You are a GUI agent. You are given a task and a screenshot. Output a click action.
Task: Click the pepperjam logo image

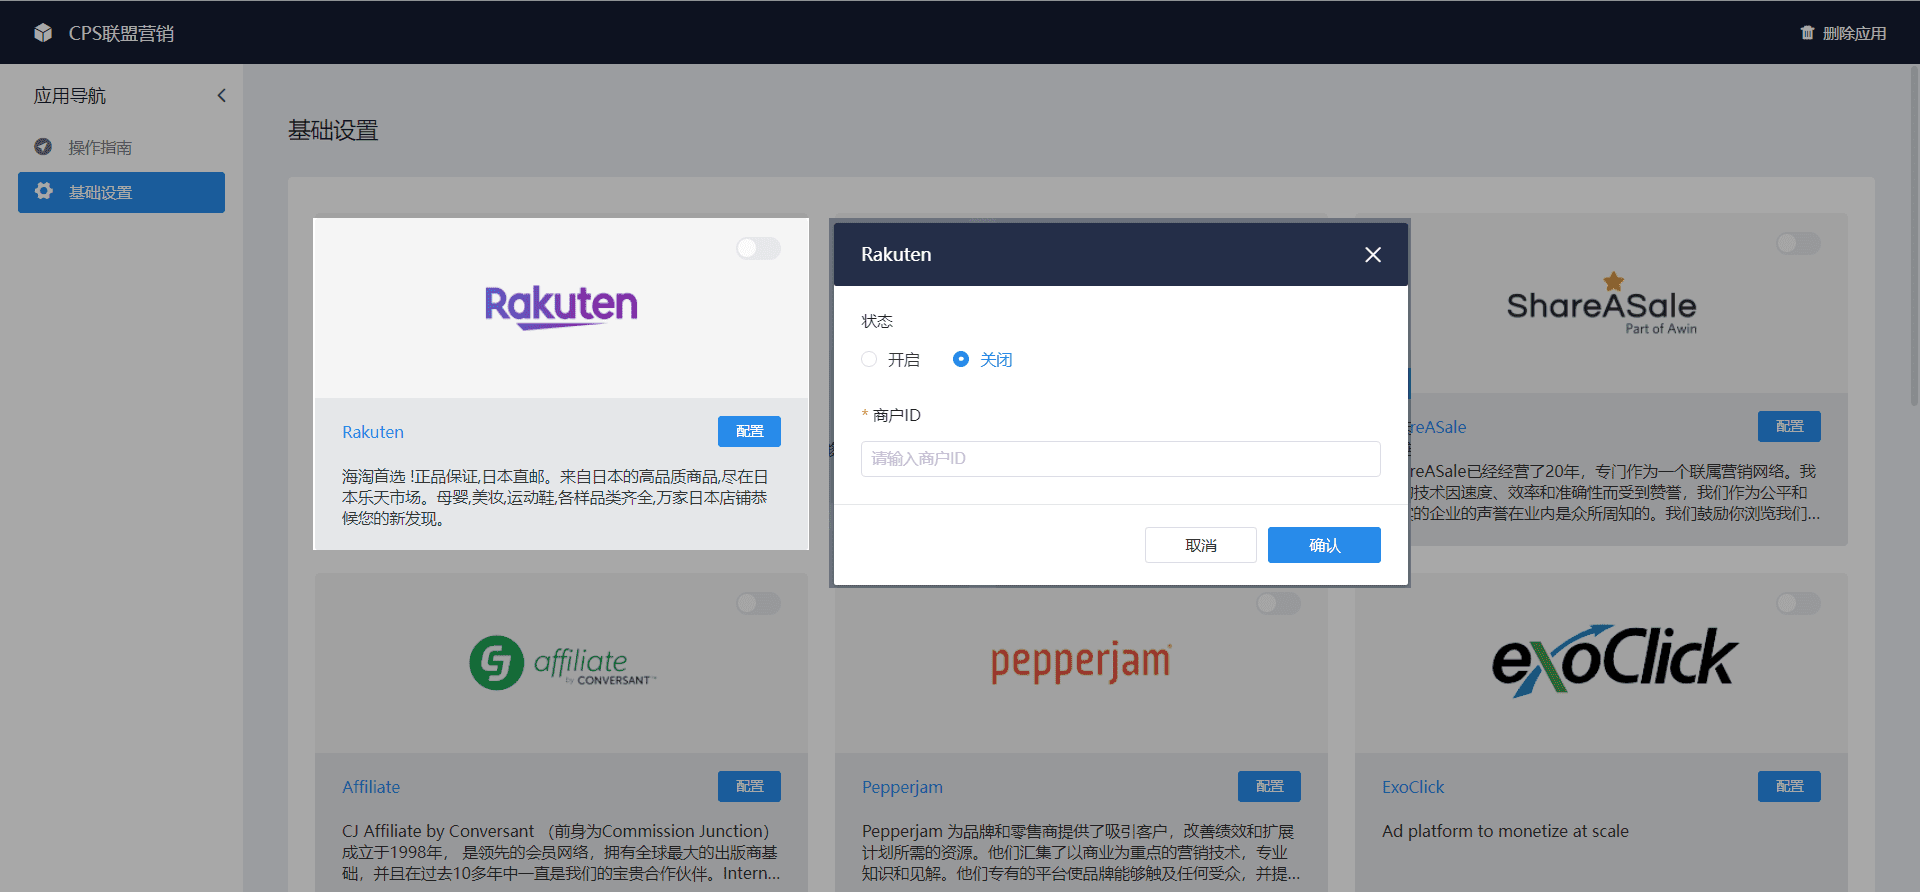pos(1081,663)
